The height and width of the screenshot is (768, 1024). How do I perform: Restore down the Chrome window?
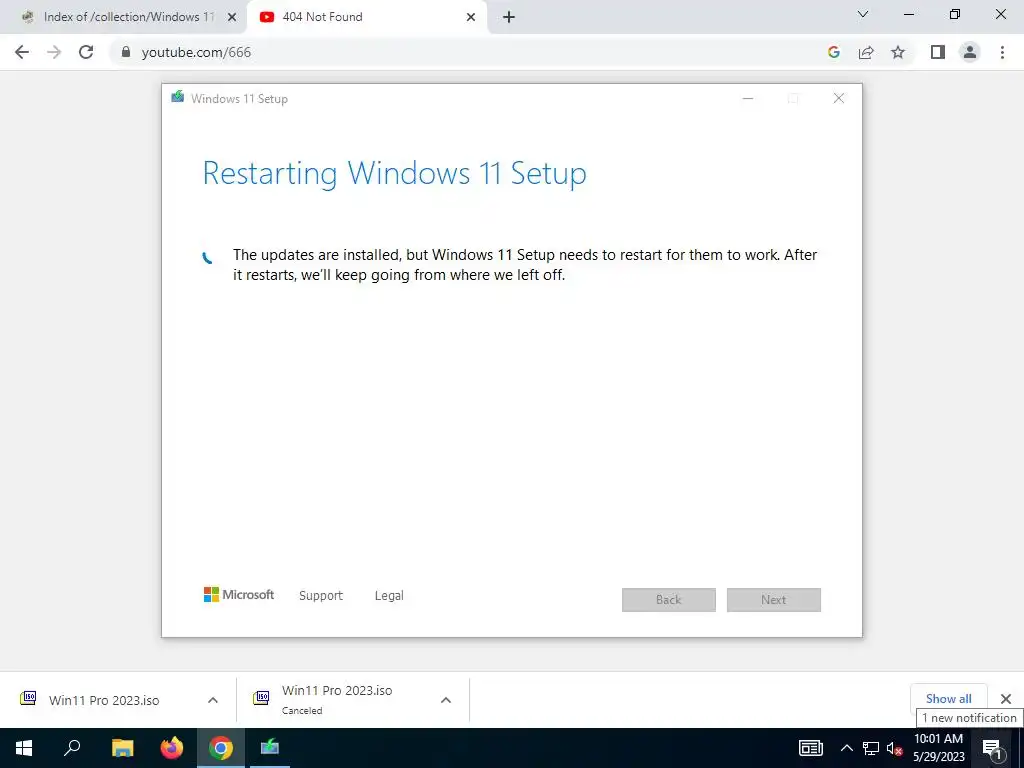955,14
